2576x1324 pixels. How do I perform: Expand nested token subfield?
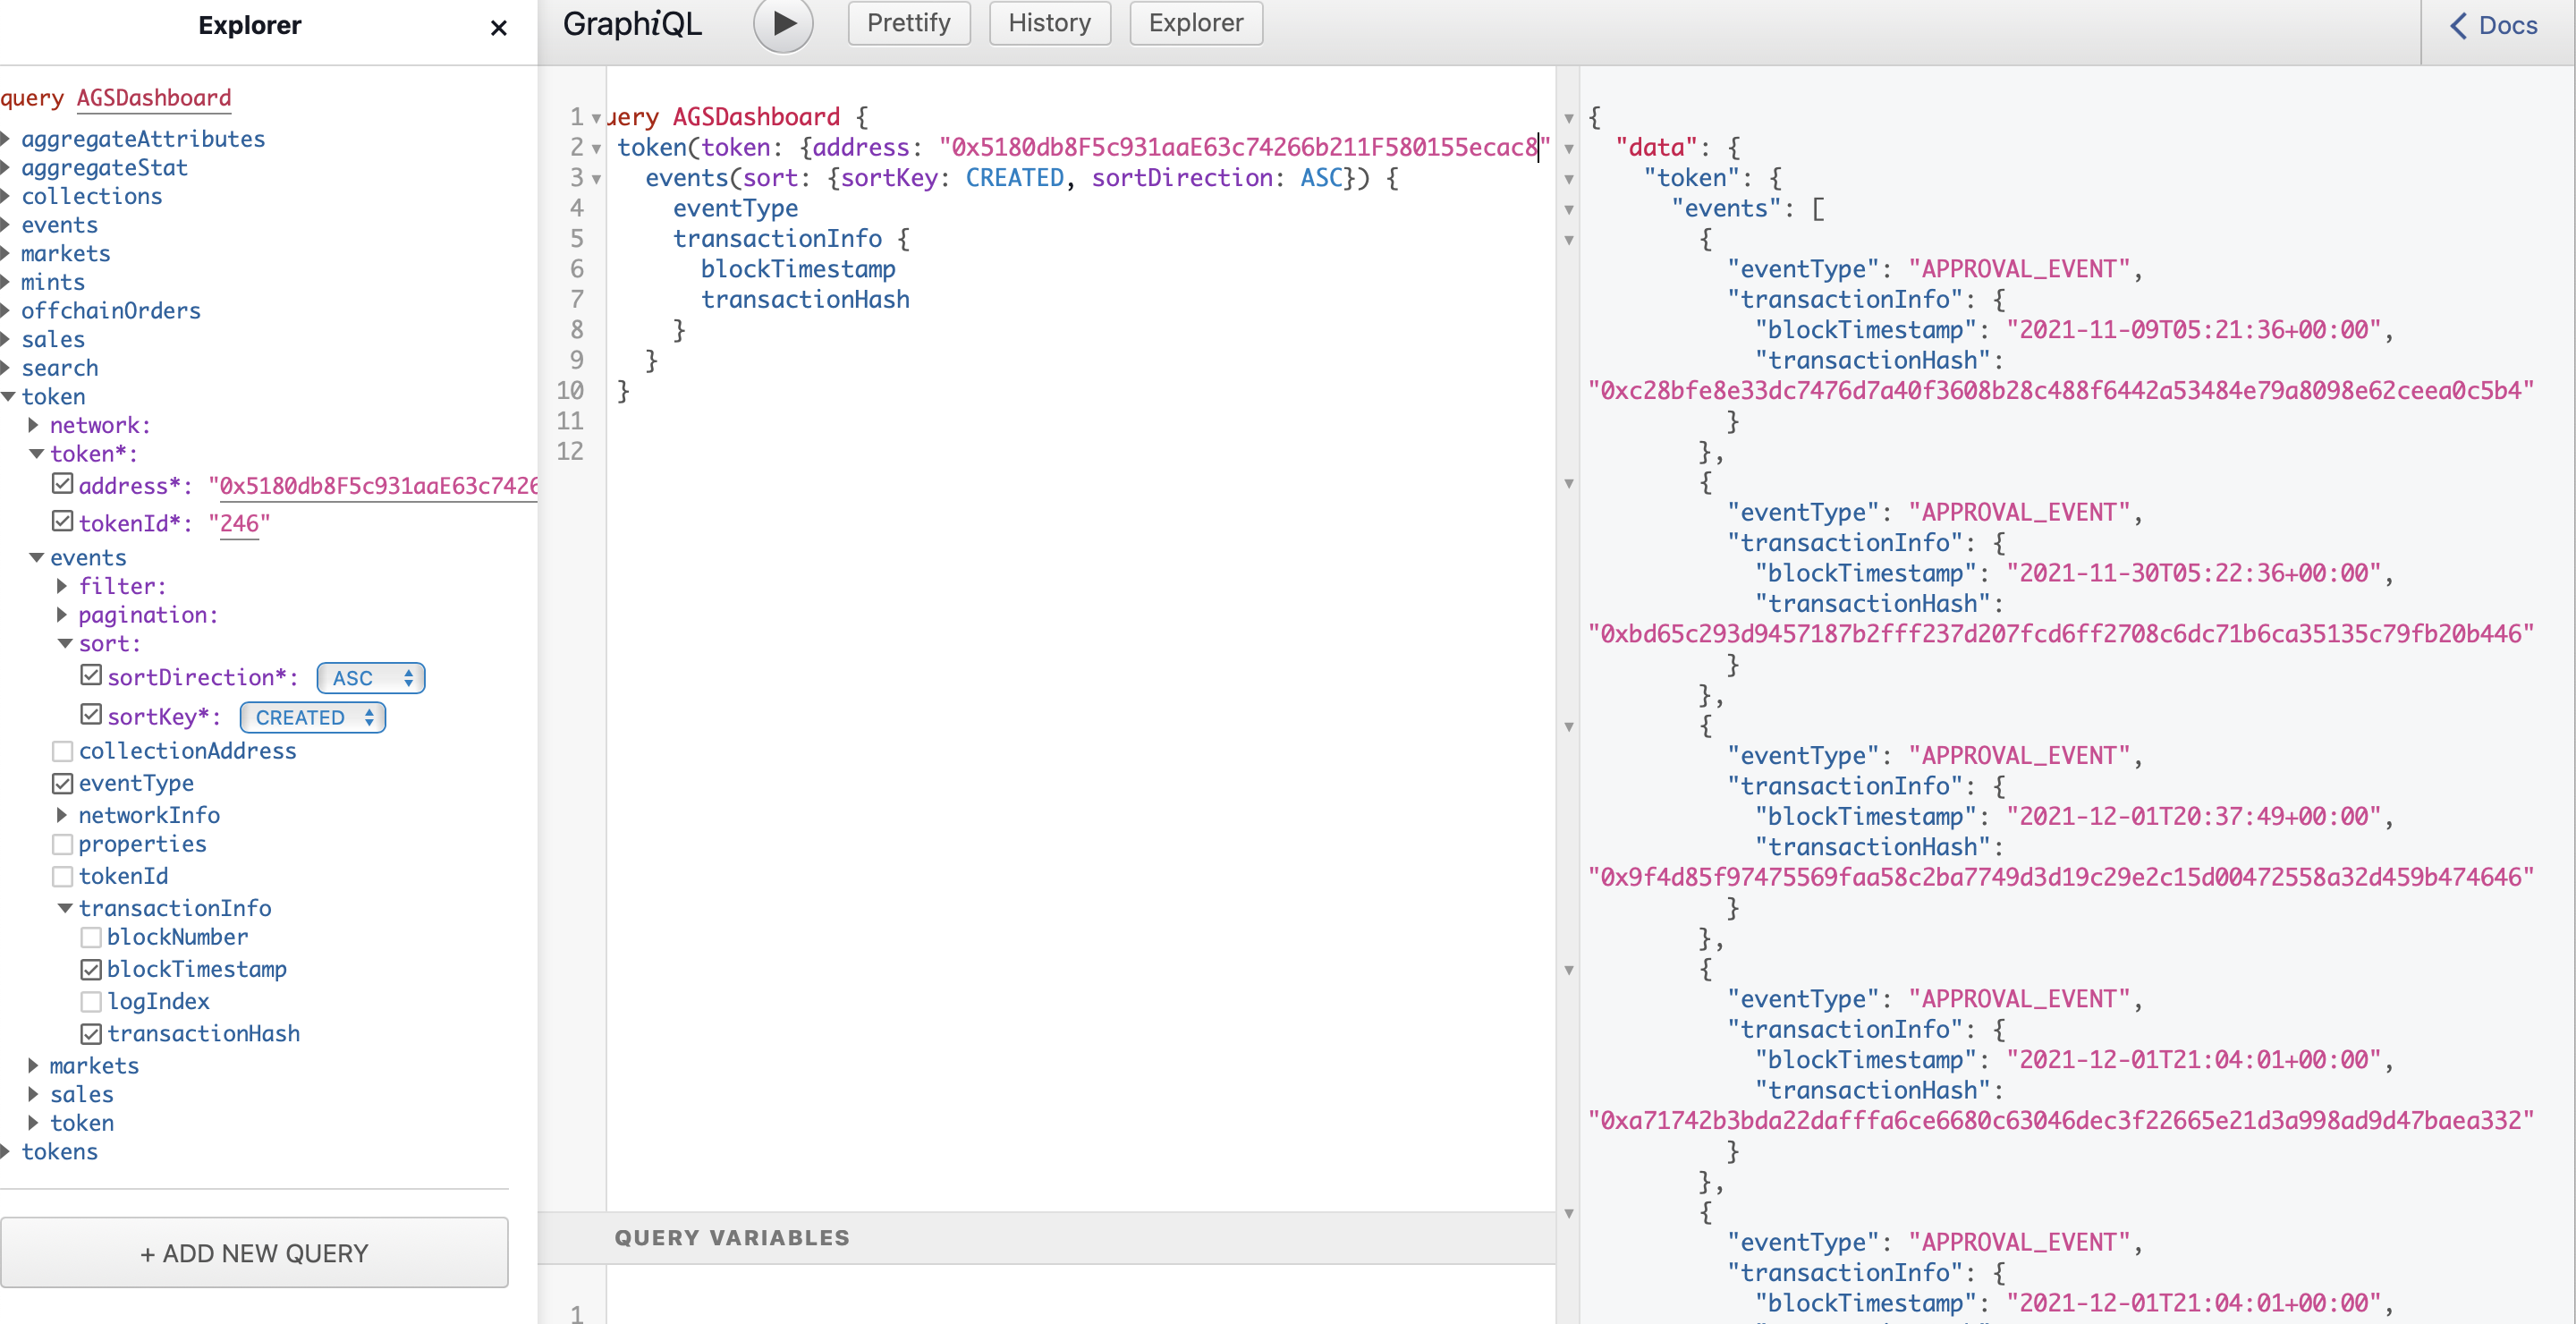point(33,1122)
